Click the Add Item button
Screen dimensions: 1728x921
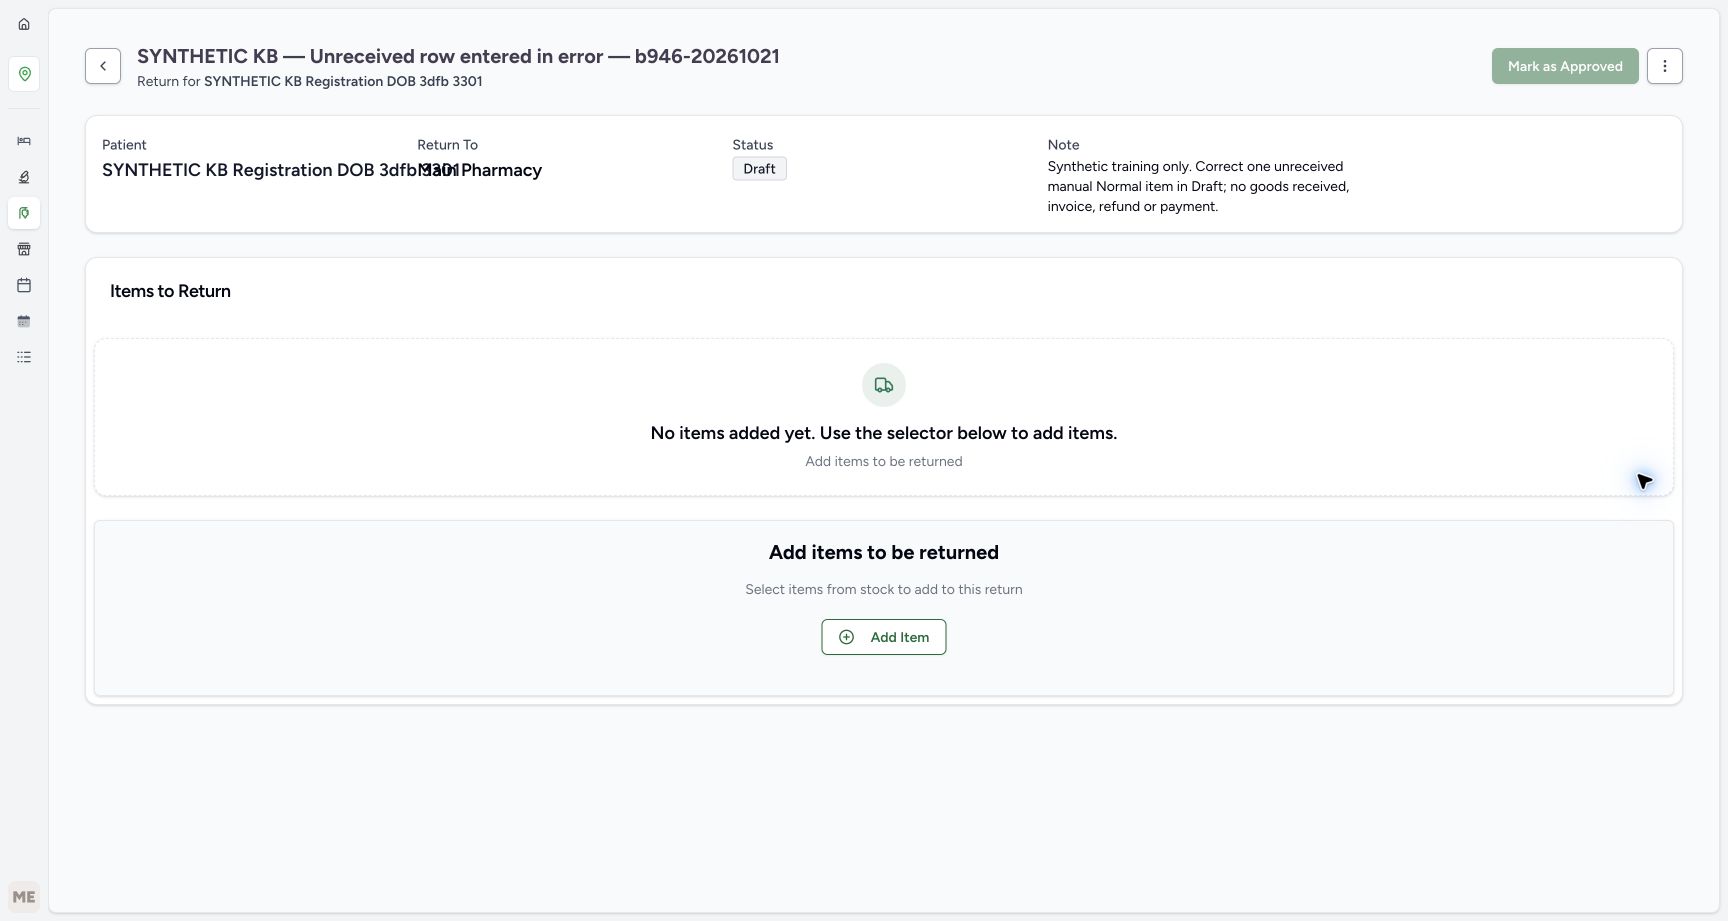tap(884, 637)
